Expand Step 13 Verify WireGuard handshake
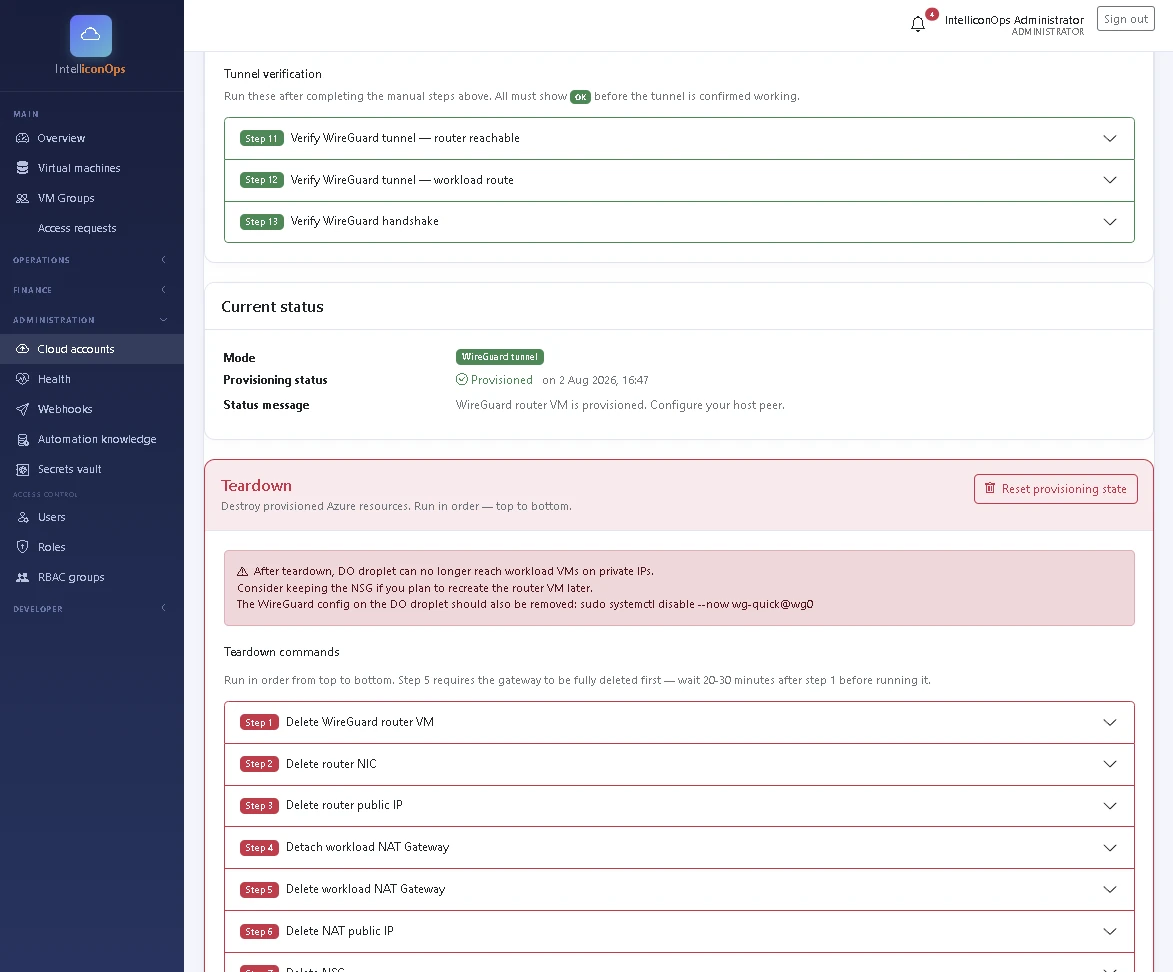 pyautogui.click(x=679, y=221)
